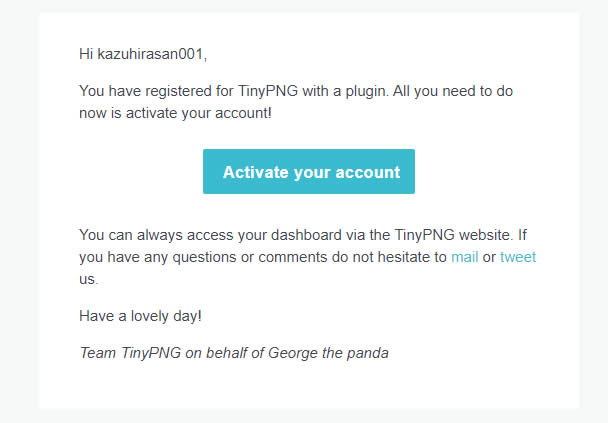
Task: Select the username kazuhirasan001 in greeting
Action: pos(150,54)
